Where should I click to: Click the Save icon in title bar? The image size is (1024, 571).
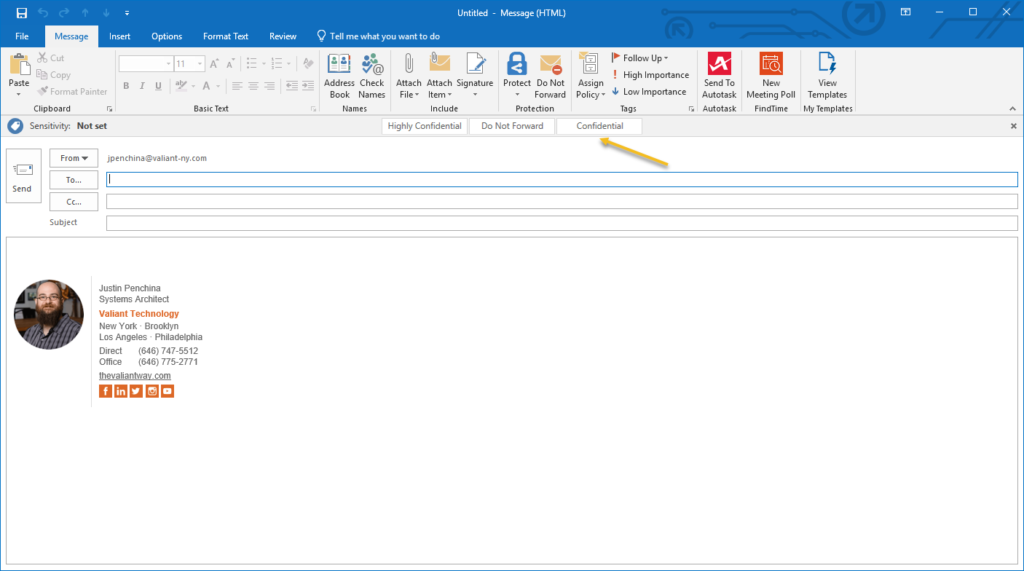coord(21,12)
